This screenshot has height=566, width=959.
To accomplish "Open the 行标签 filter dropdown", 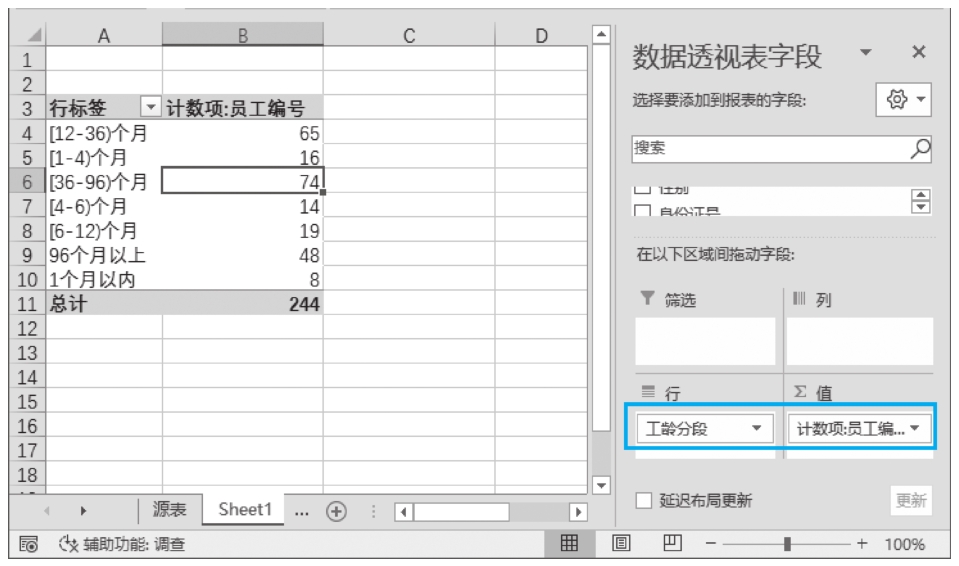I will 150,108.
